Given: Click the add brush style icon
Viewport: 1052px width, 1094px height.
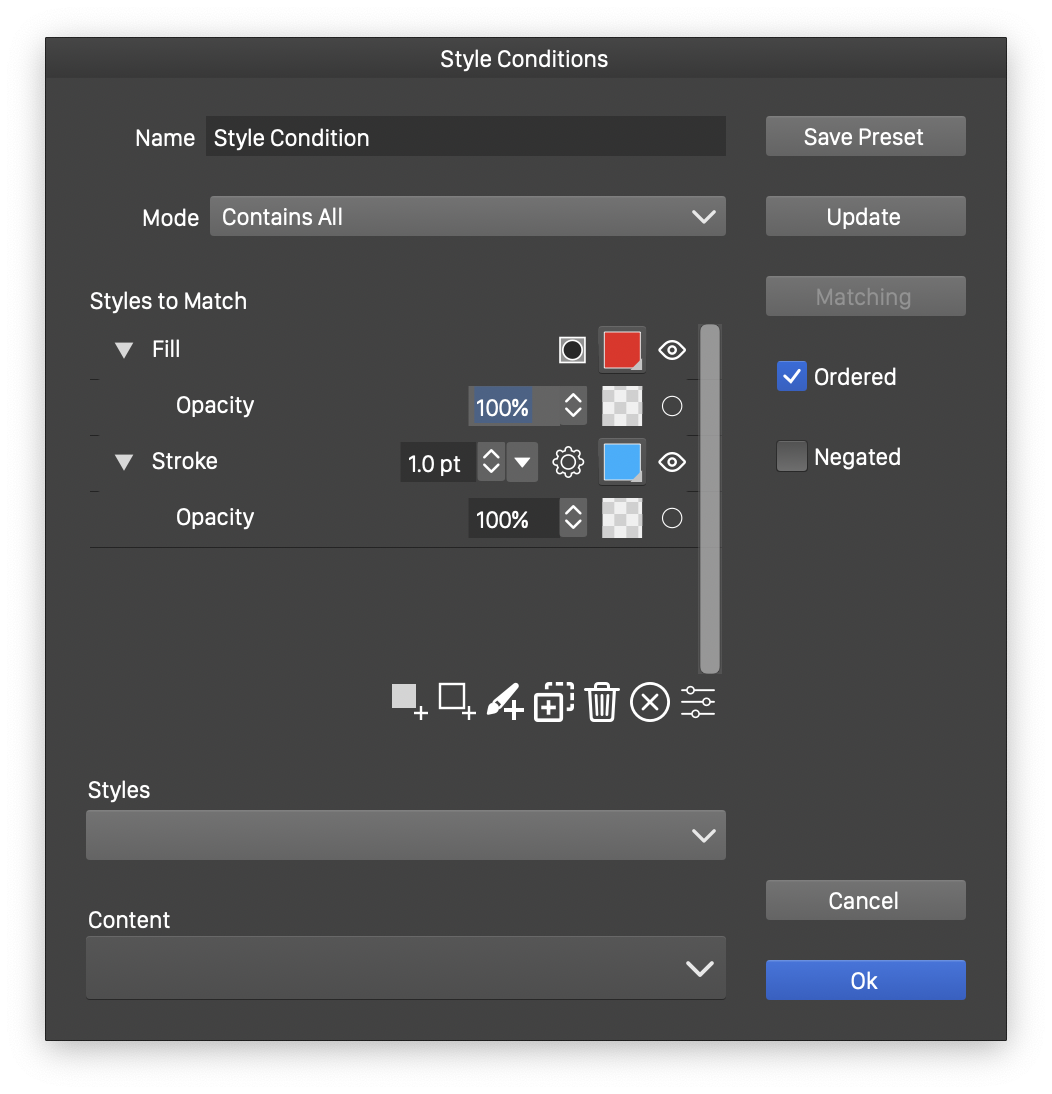Looking at the screenshot, I should 504,702.
